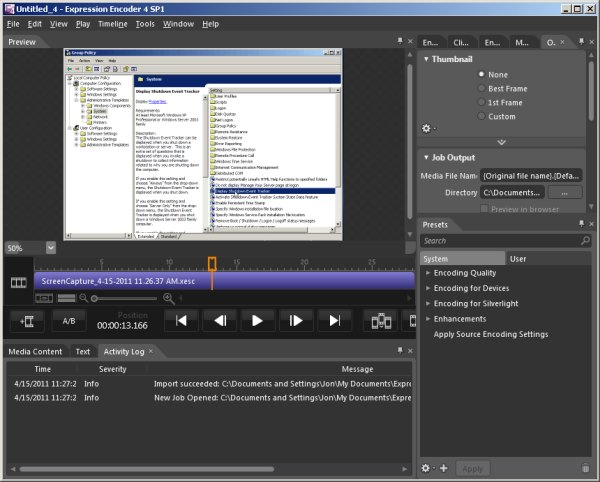Screen dimensions: 600x482
Task: Open the Timeline menu
Action: coord(112,24)
